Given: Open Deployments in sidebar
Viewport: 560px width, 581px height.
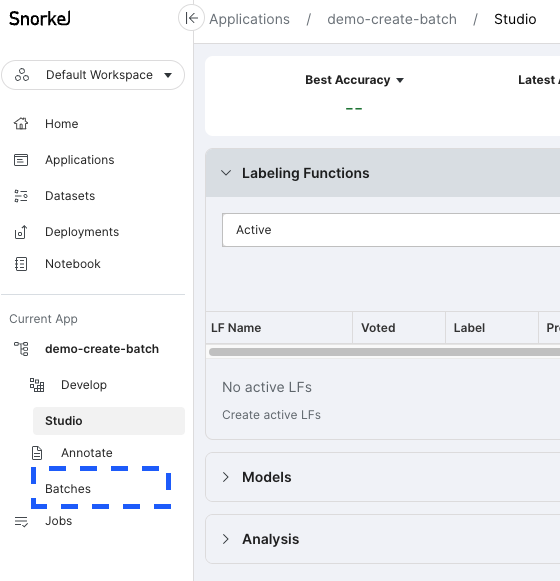Looking at the screenshot, I should pyautogui.click(x=82, y=232).
